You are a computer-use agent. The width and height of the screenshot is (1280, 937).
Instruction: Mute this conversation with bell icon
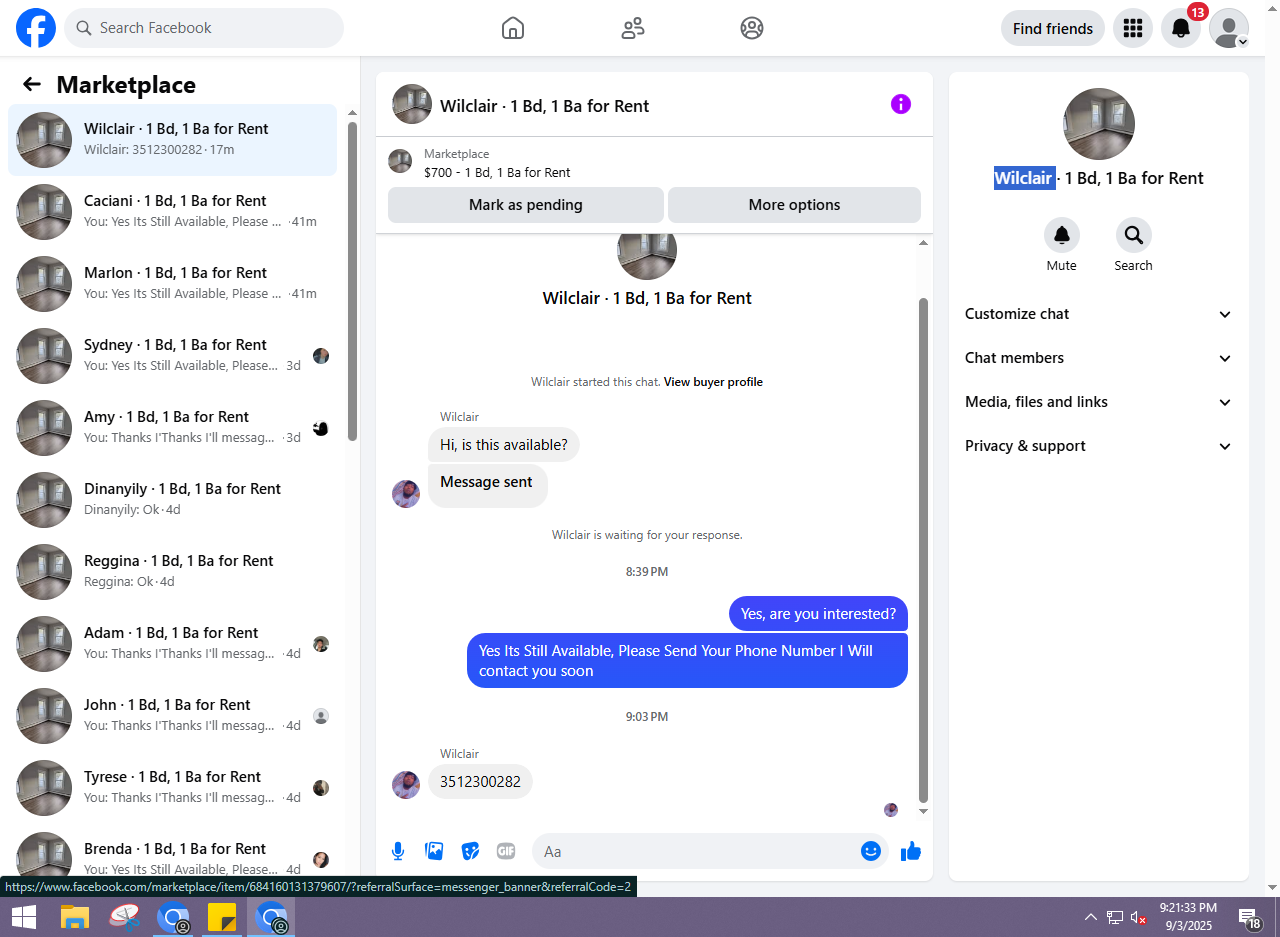(x=1062, y=235)
